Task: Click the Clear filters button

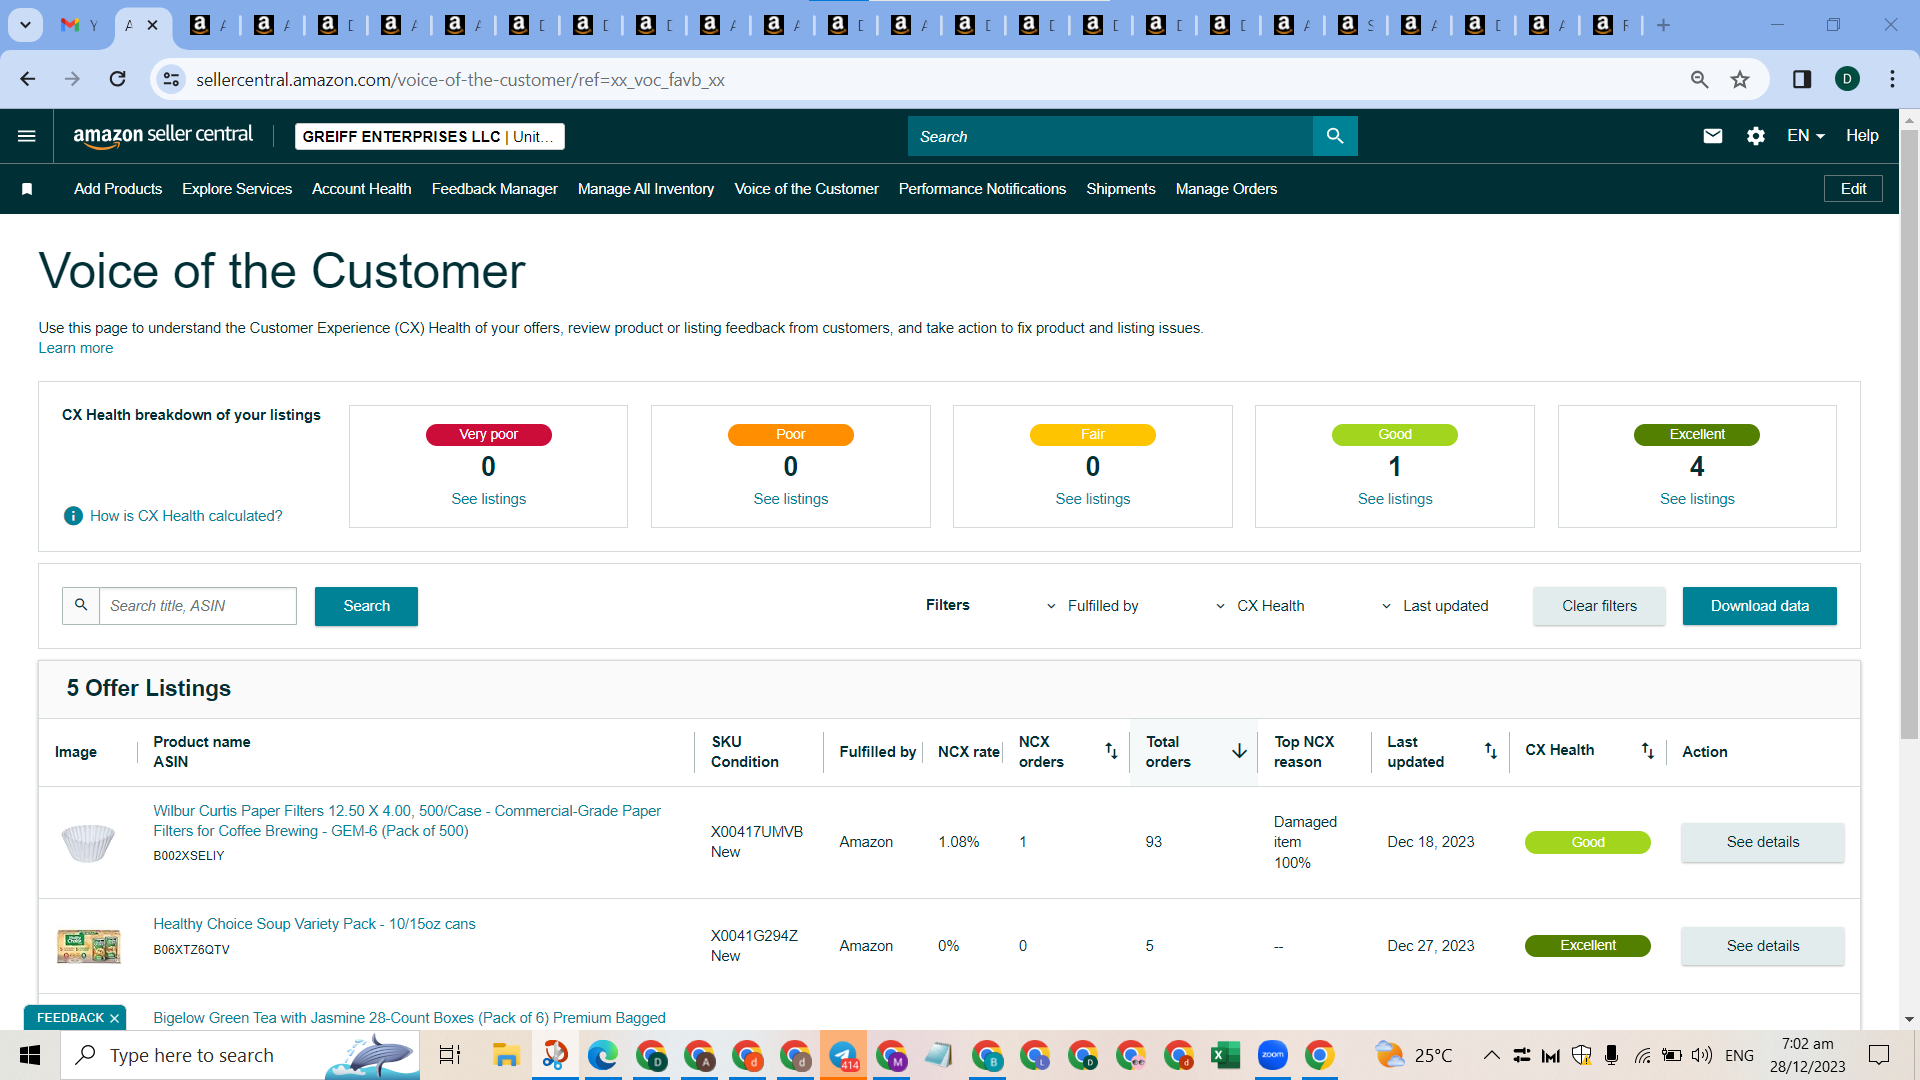Action: coord(1600,606)
